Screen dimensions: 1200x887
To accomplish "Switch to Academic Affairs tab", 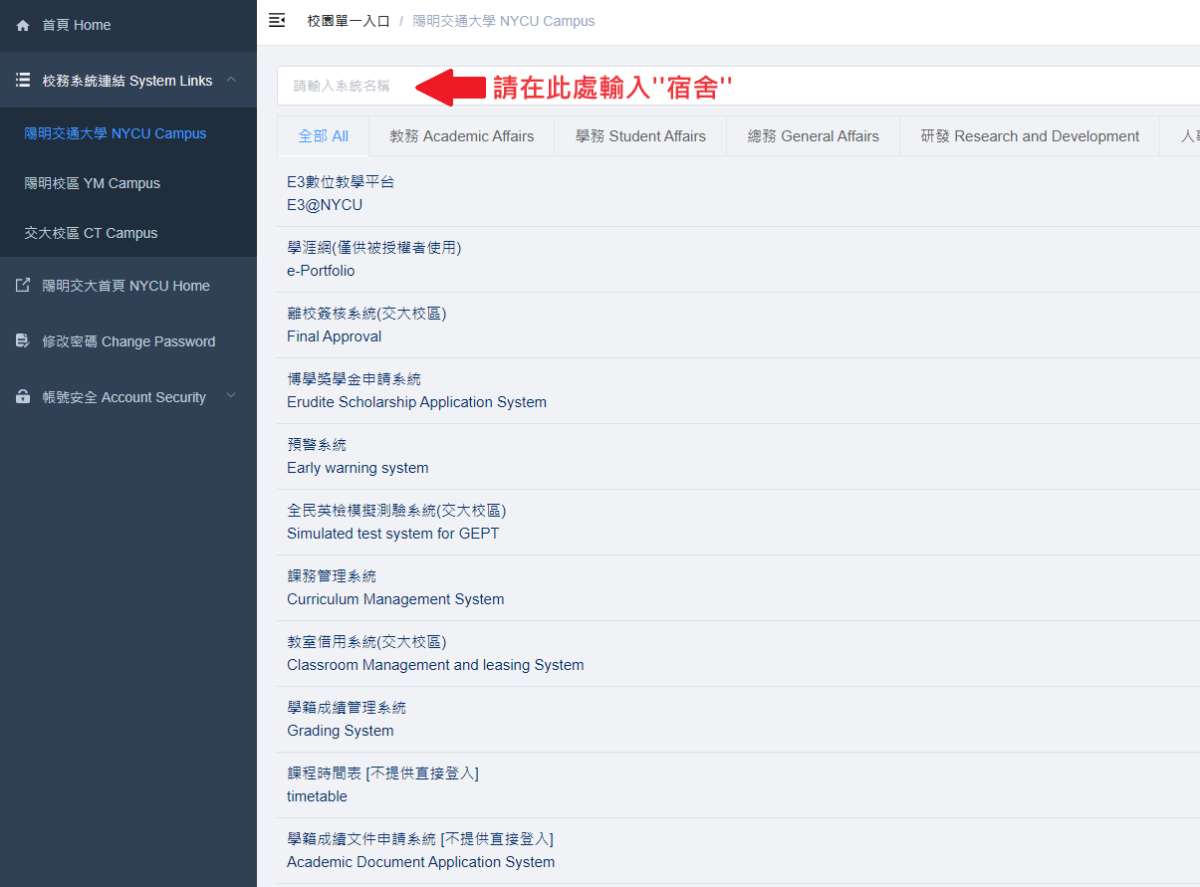I will [461, 136].
